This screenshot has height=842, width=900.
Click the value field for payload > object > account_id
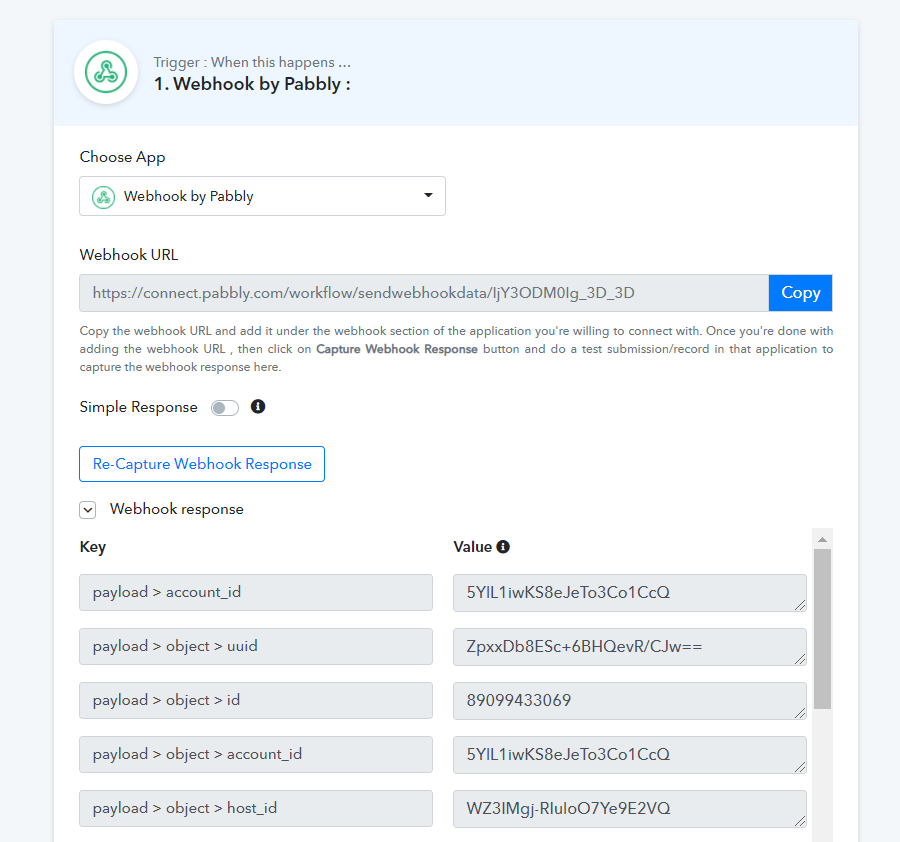tap(630, 755)
